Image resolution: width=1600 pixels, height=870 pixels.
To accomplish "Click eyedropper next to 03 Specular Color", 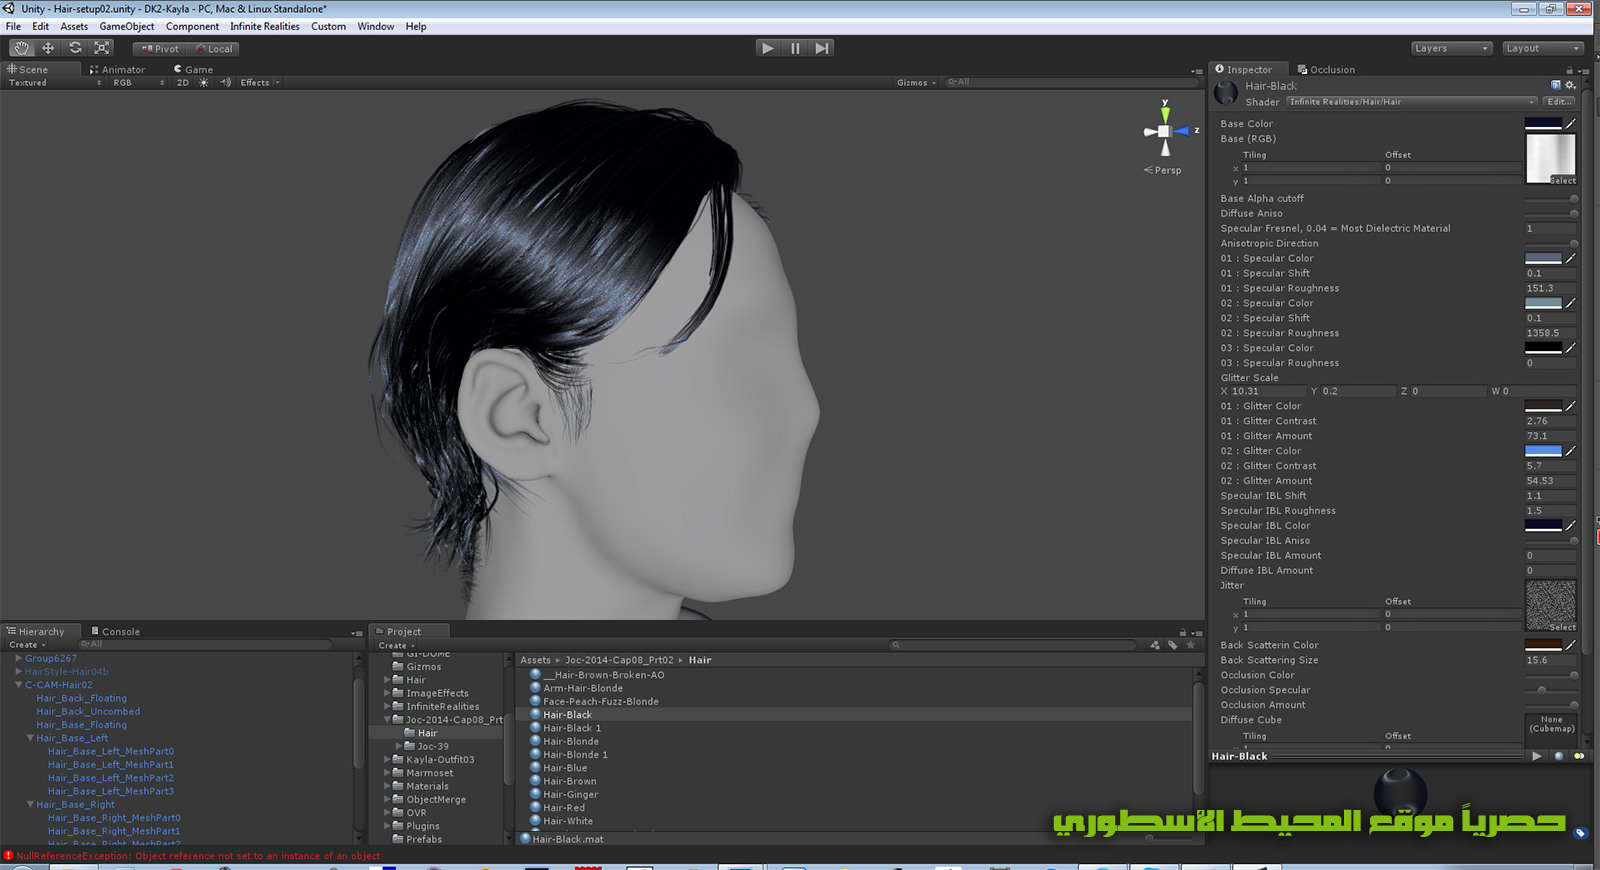I will coord(1571,348).
